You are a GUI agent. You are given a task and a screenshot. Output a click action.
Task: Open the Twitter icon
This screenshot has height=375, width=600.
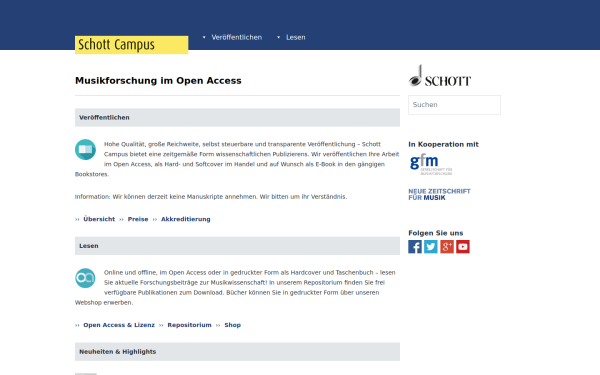click(431, 247)
